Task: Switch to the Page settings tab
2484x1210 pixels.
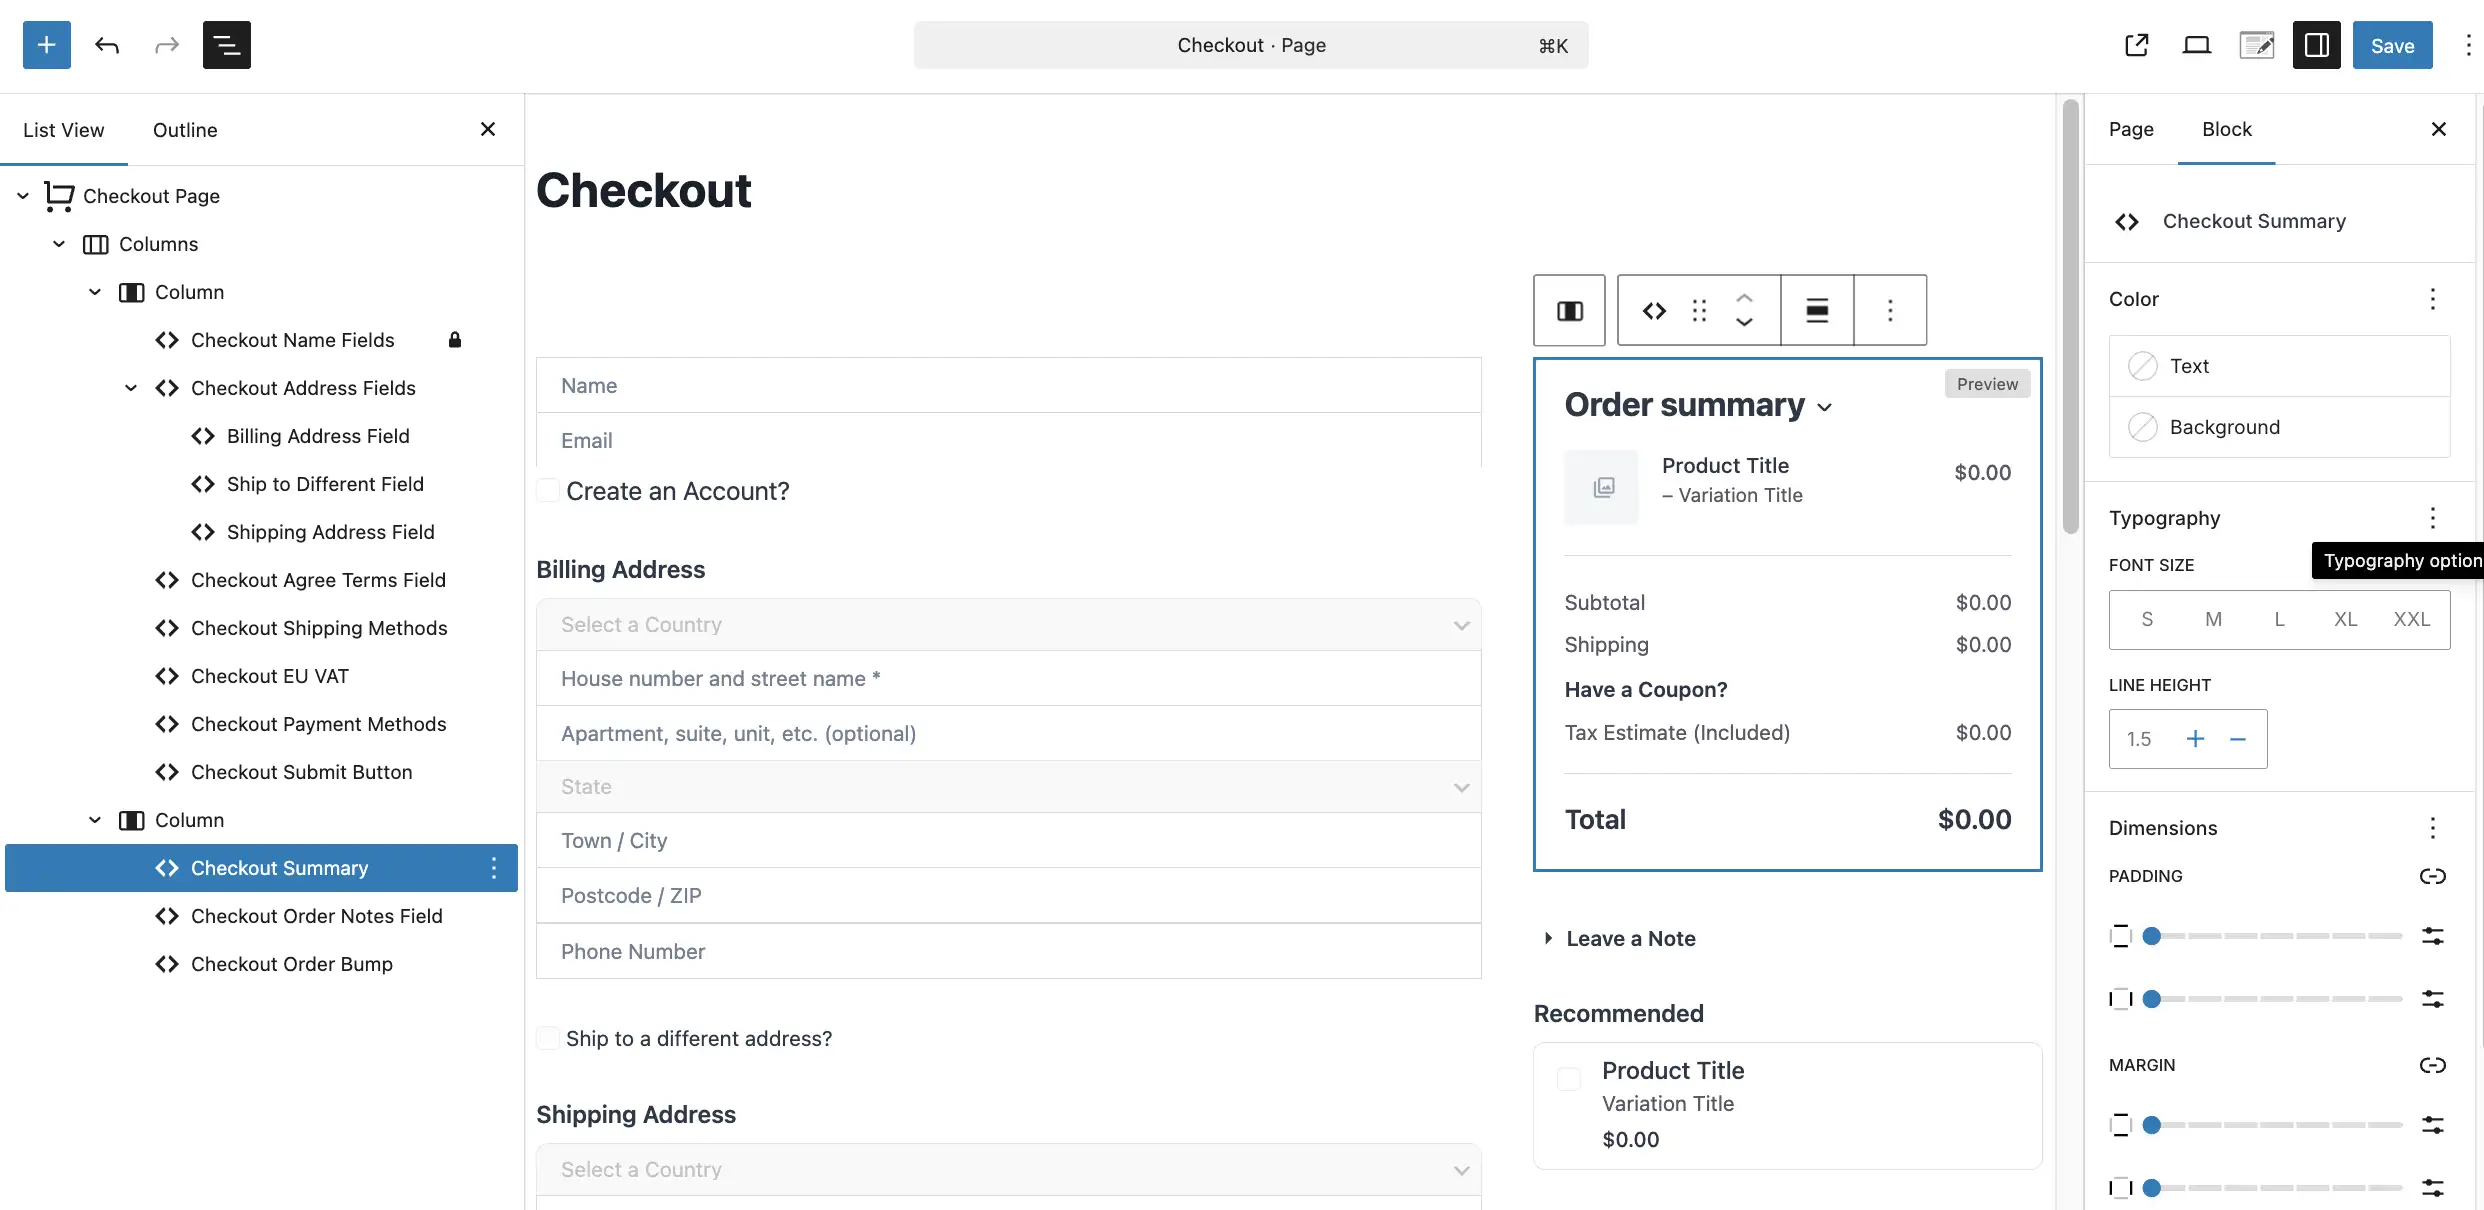Action: click(2131, 129)
